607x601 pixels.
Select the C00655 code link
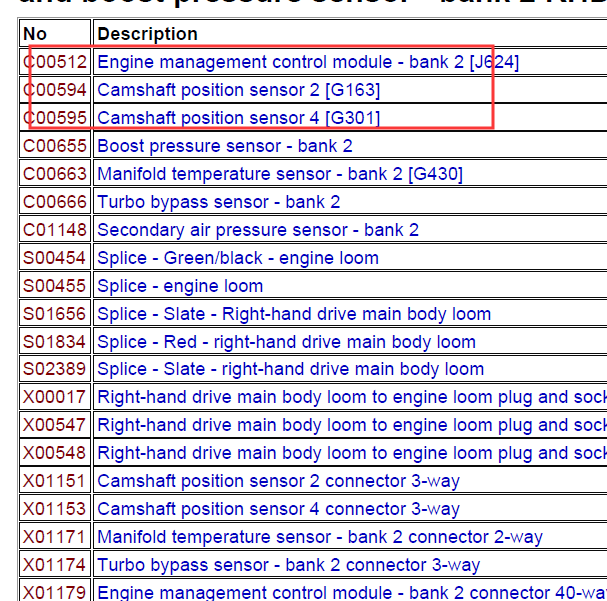55,146
